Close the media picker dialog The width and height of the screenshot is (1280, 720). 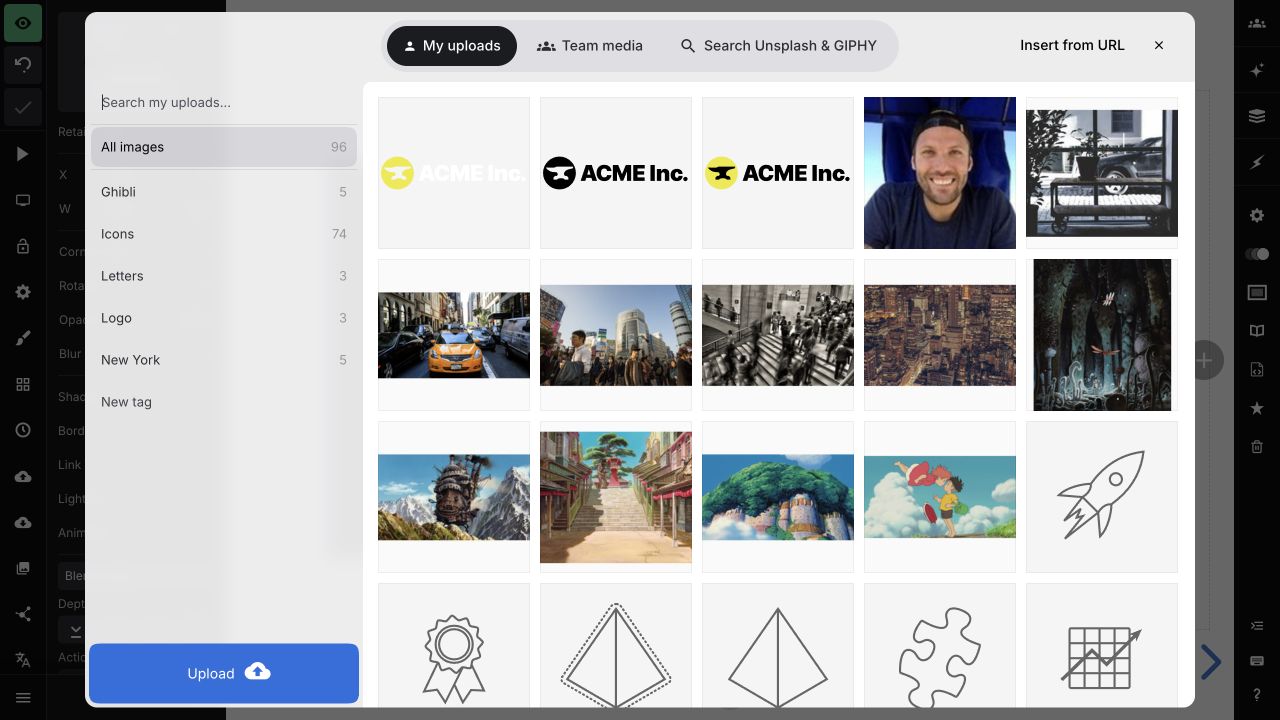(x=1159, y=45)
